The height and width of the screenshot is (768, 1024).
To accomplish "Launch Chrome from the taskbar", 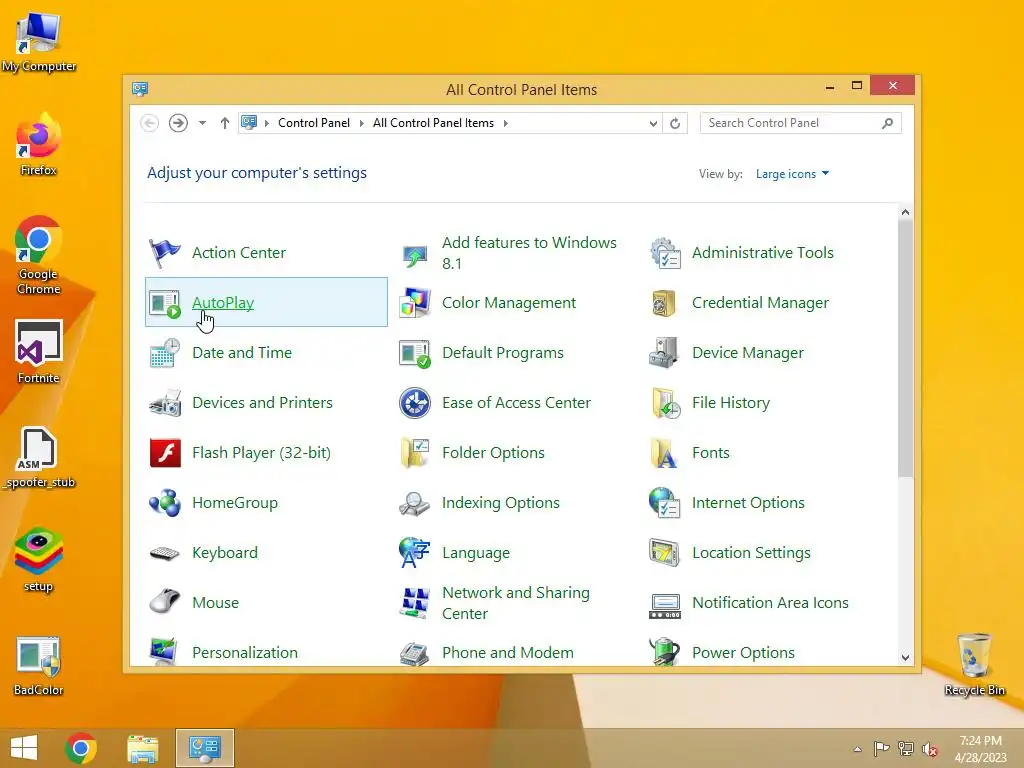I will pyautogui.click(x=81, y=748).
